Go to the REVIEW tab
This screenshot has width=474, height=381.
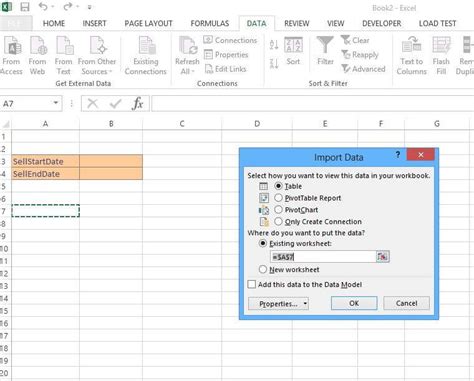click(x=297, y=23)
